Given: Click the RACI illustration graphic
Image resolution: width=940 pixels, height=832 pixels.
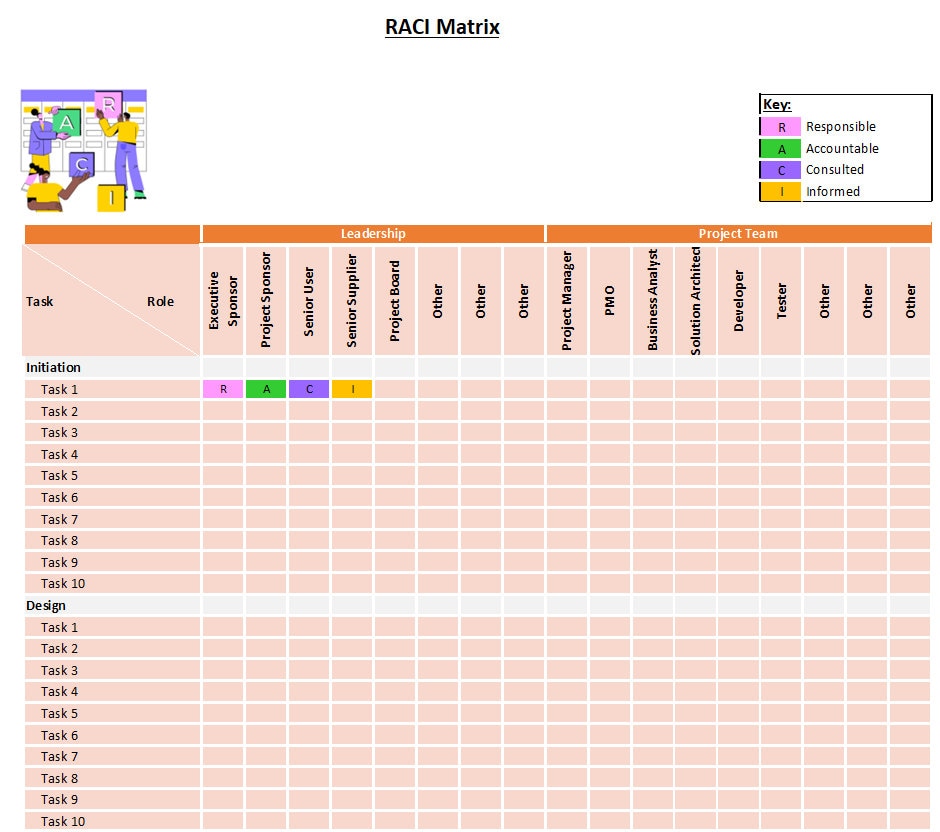Looking at the screenshot, I should click(x=84, y=150).
